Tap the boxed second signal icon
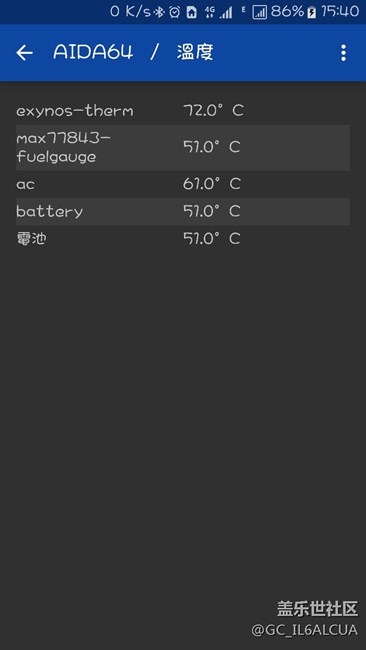 (x=259, y=12)
